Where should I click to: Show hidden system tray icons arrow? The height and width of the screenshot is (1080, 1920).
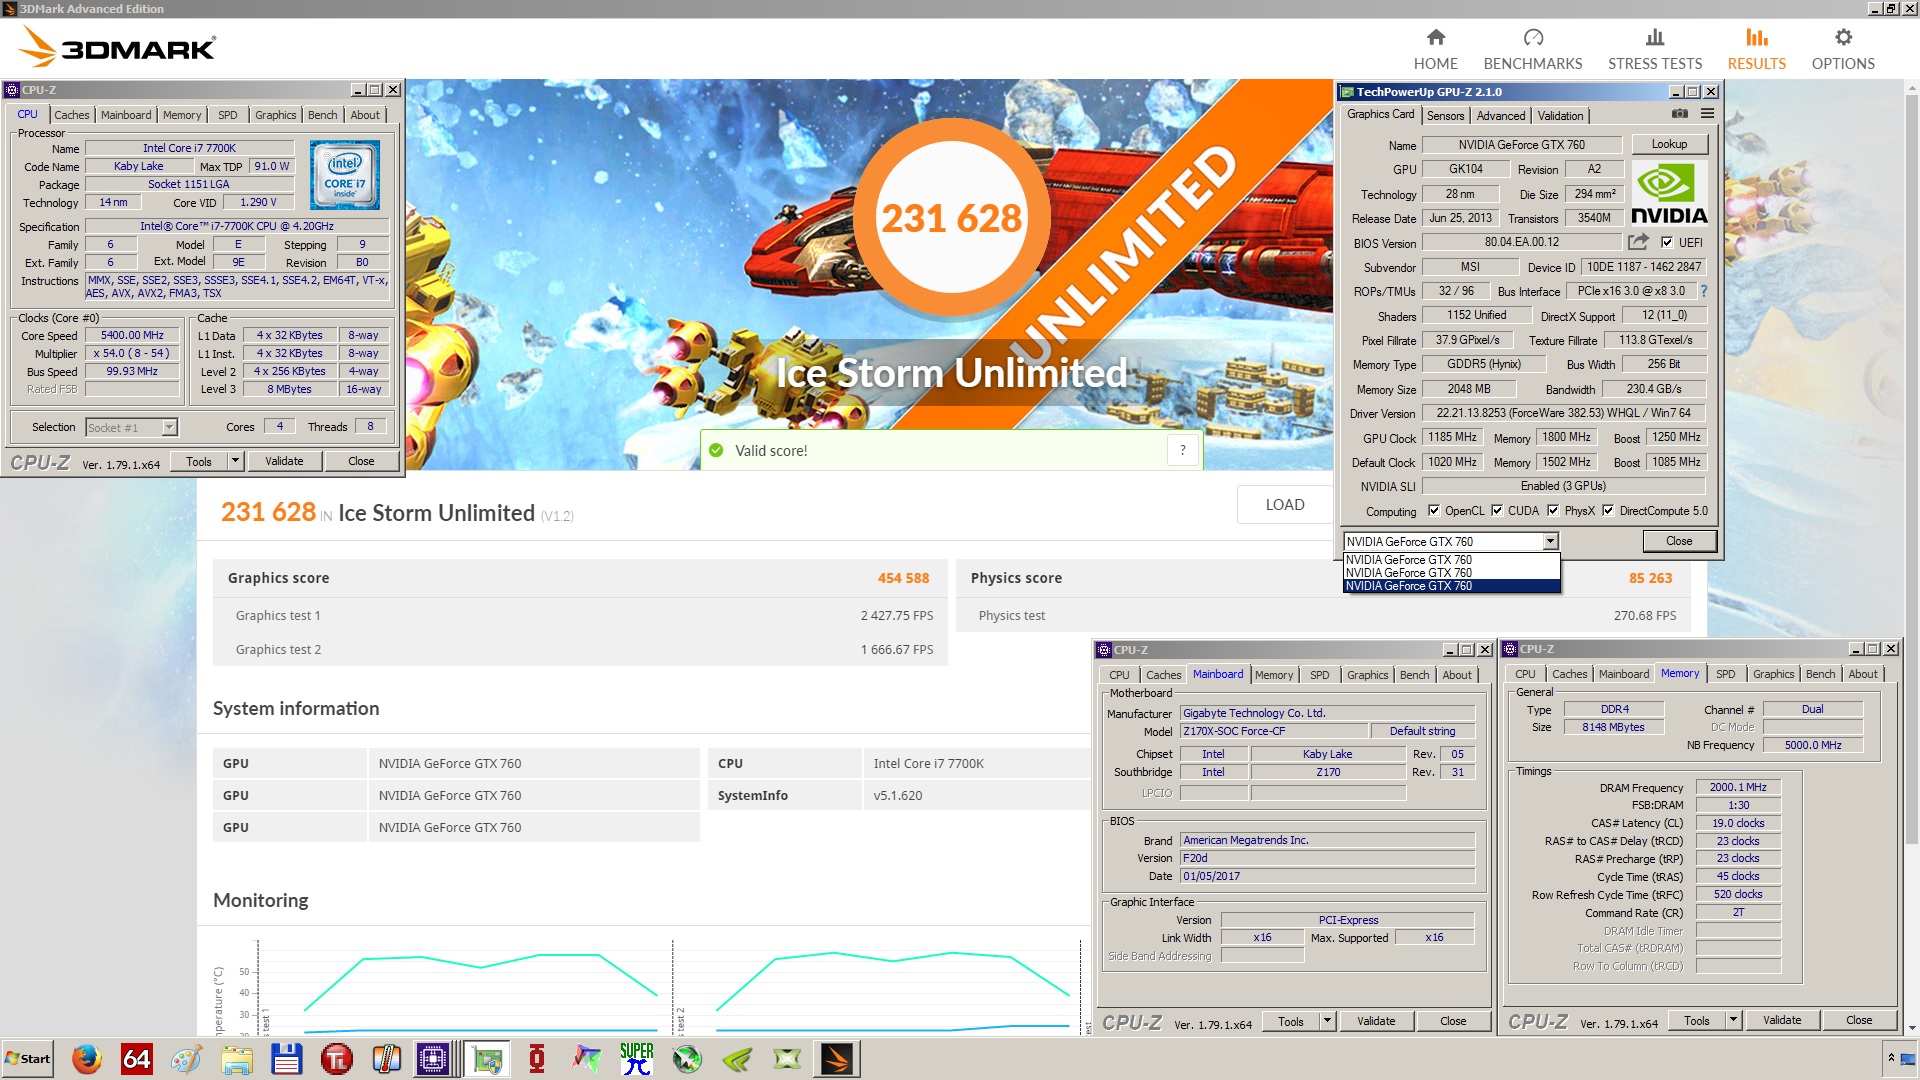[x=1891, y=1058]
